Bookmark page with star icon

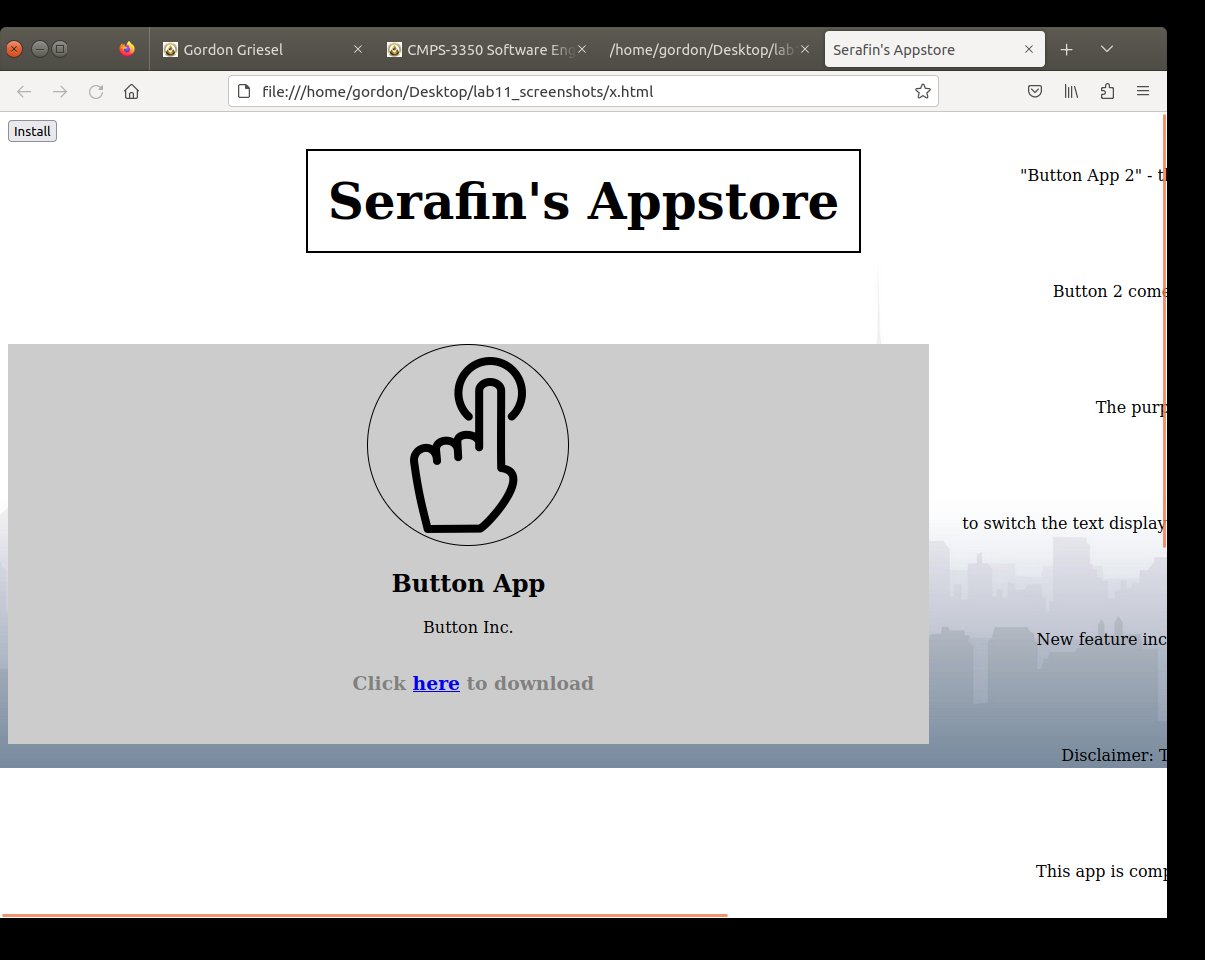point(922,92)
